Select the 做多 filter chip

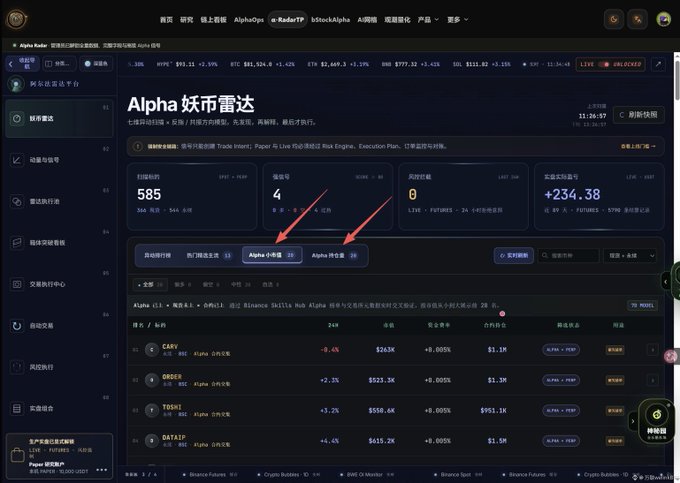point(182,284)
